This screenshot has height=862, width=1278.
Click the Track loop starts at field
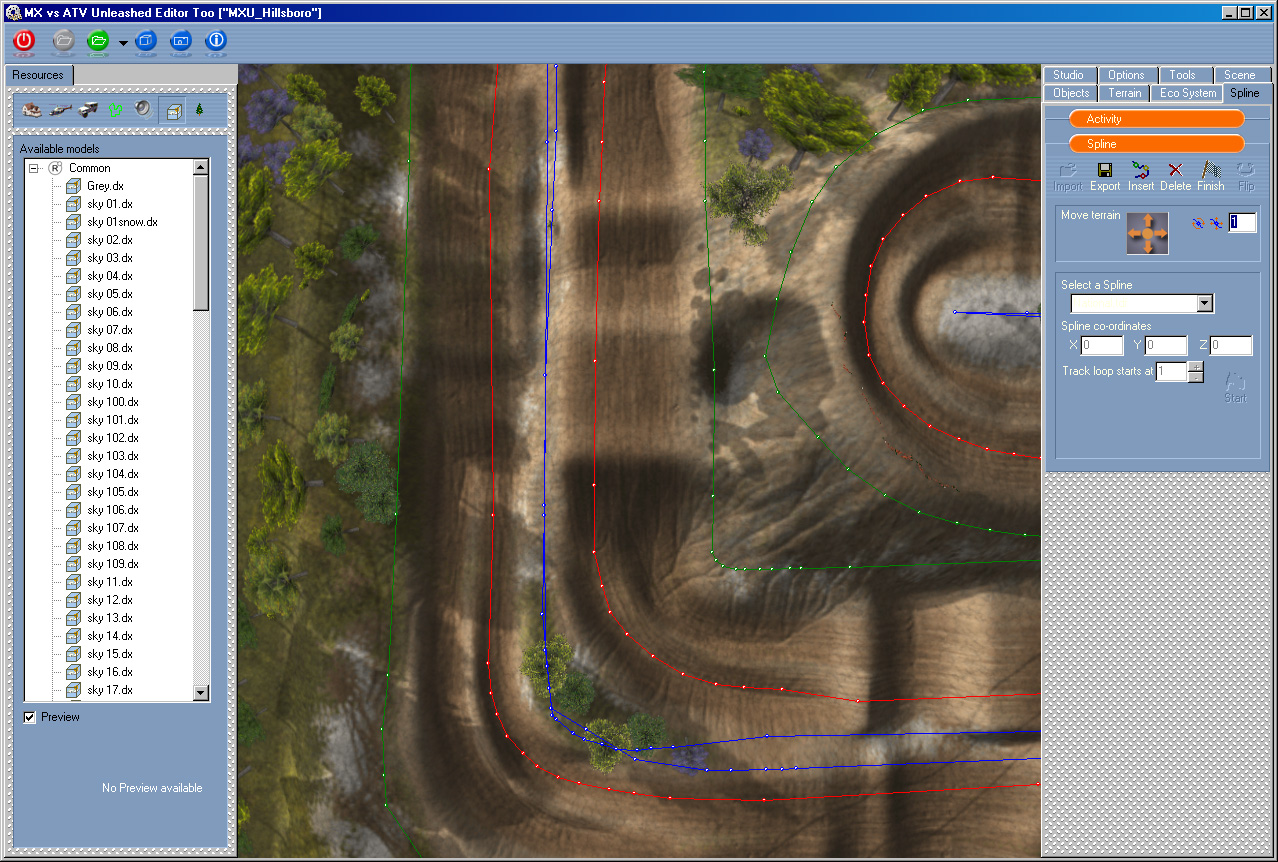(x=1172, y=372)
